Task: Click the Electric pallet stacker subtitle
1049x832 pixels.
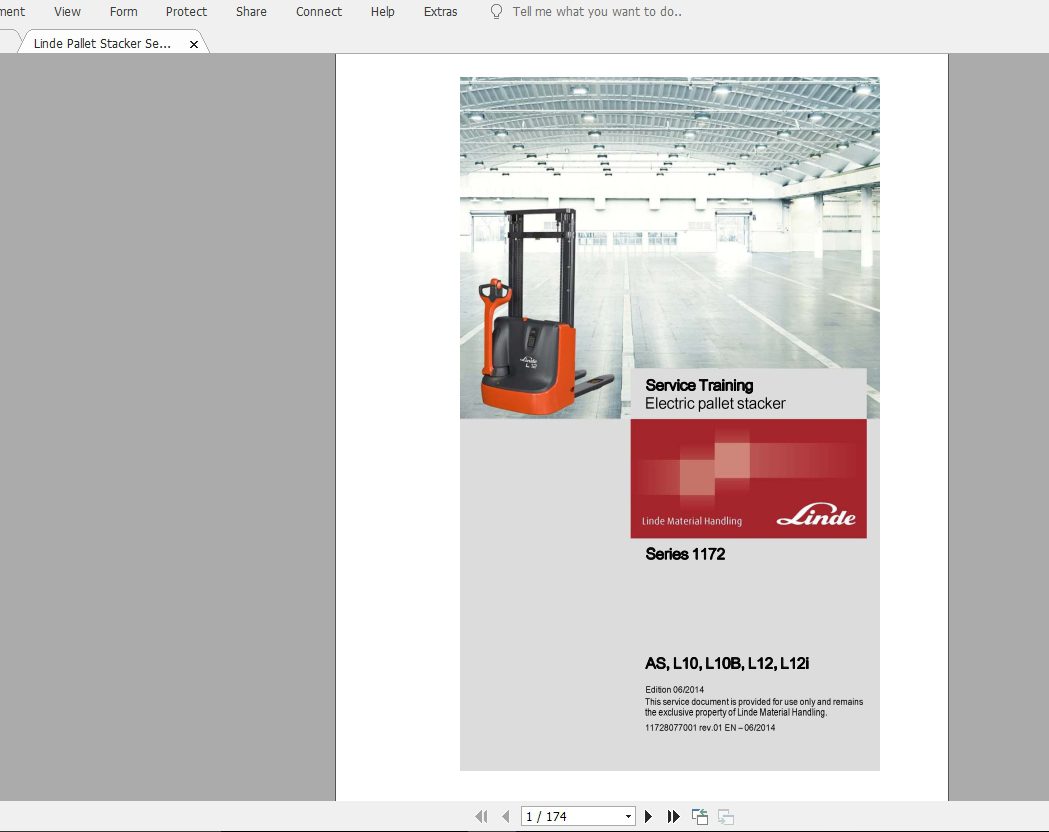Action: click(714, 403)
